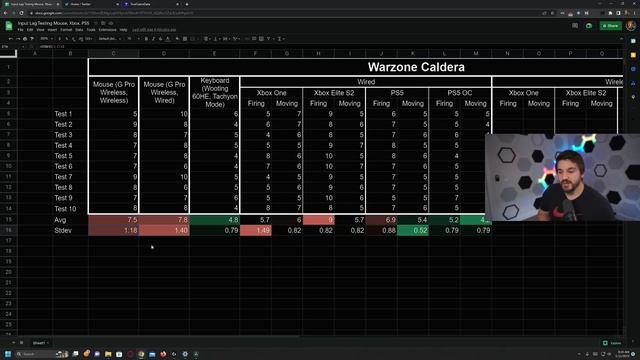
Task: Click the document title Input Lag Testing
Action: 53,23
